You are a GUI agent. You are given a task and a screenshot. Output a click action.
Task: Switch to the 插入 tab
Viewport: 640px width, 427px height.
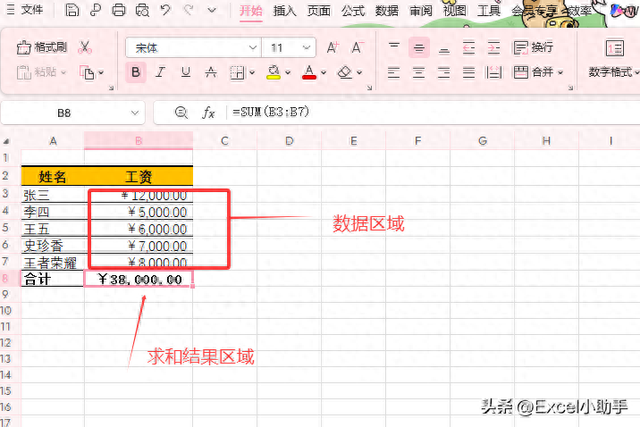(284, 11)
